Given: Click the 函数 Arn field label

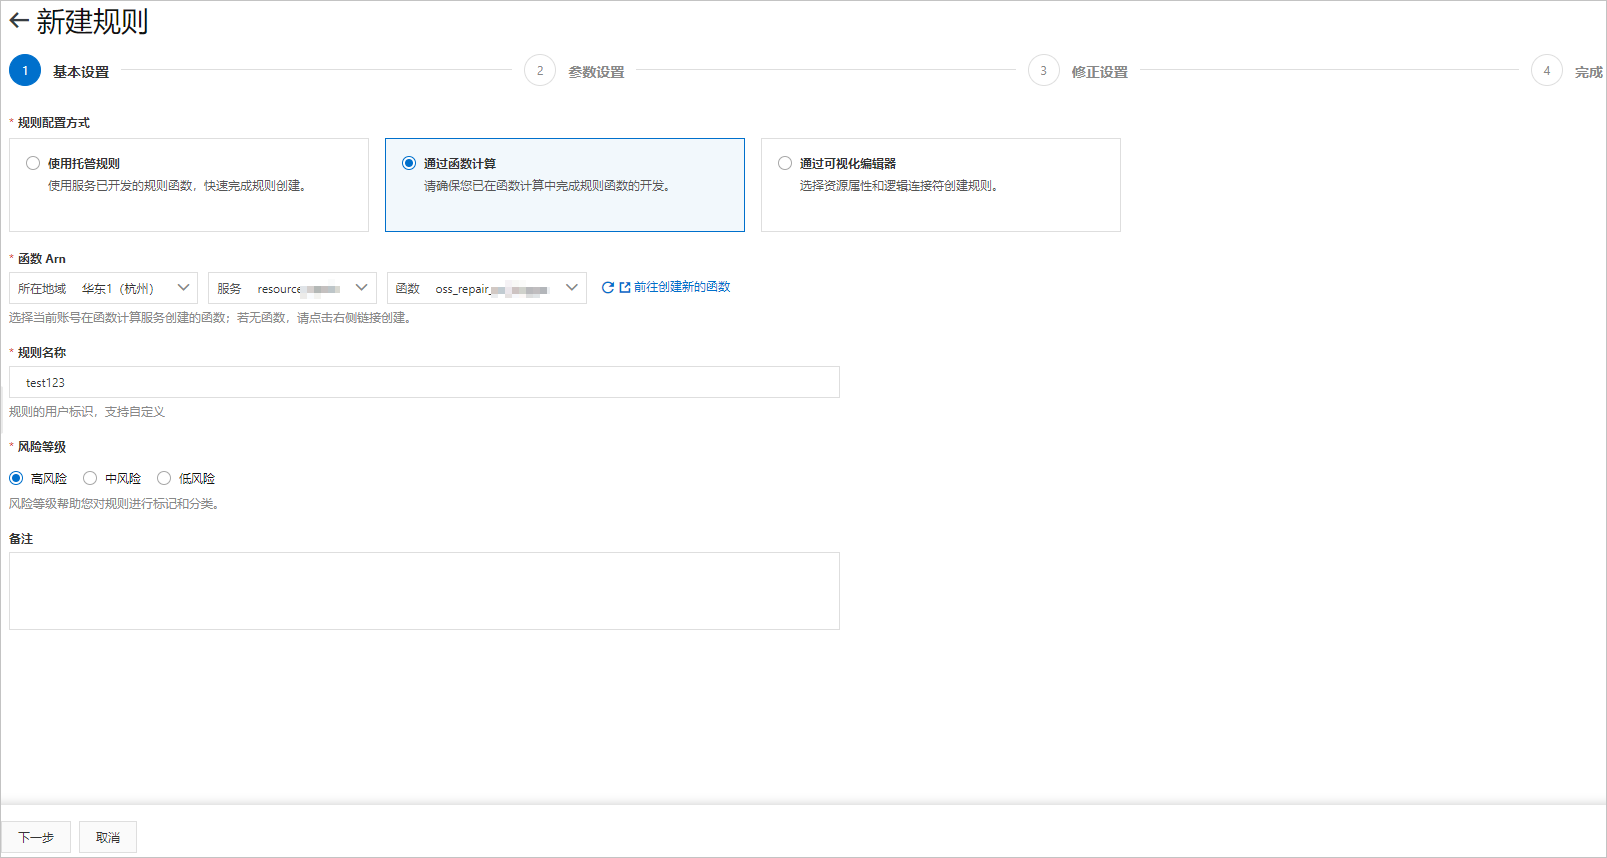Looking at the screenshot, I should 41,259.
